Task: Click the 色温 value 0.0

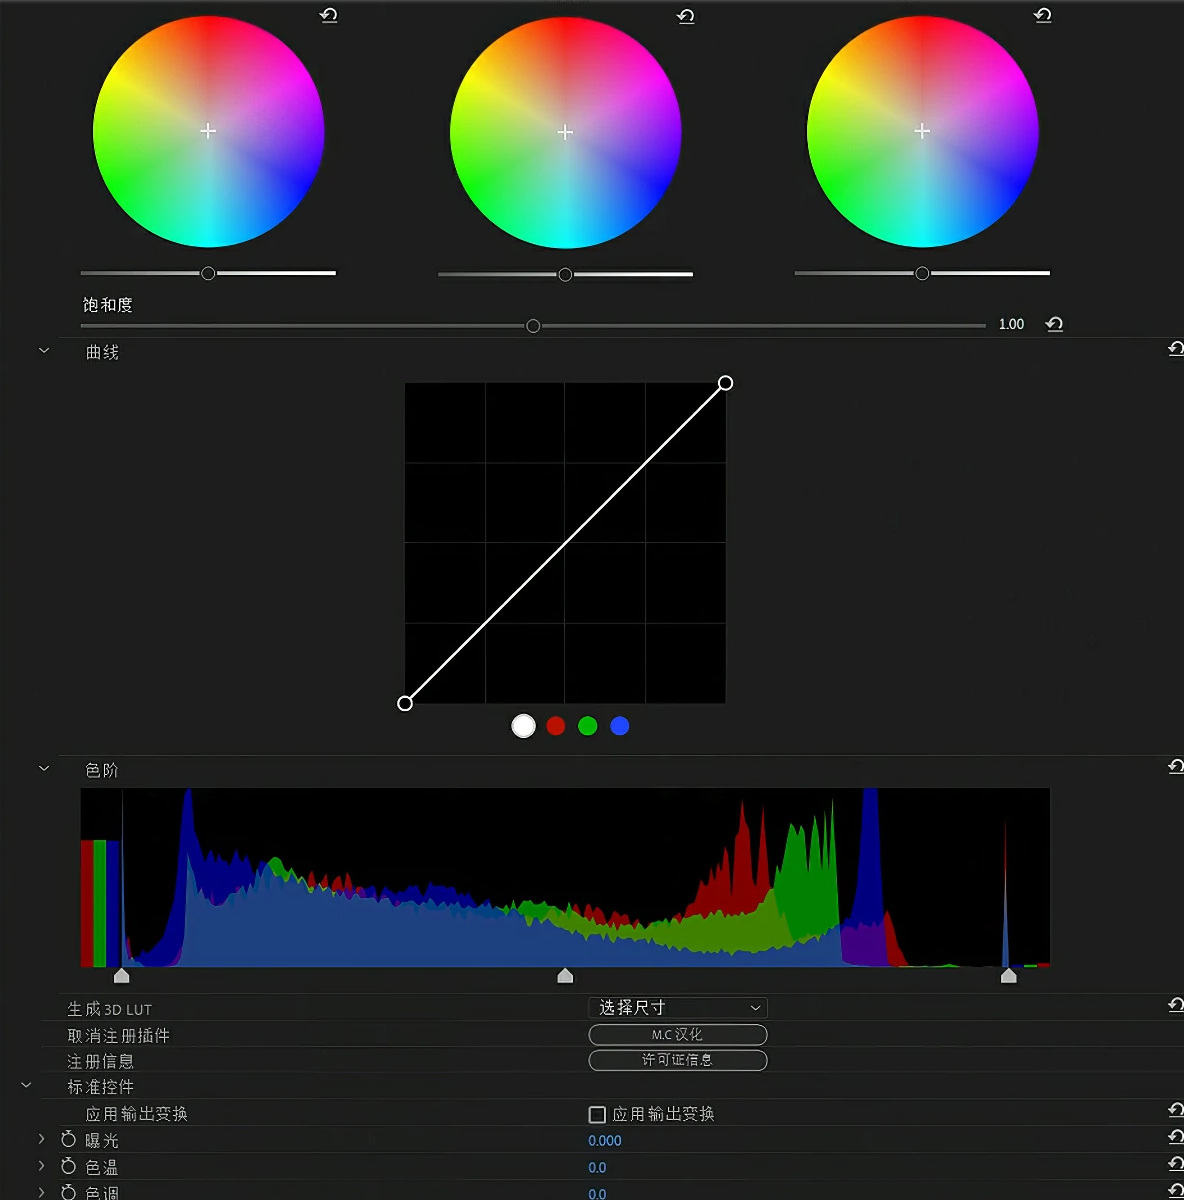Action: point(597,1168)
